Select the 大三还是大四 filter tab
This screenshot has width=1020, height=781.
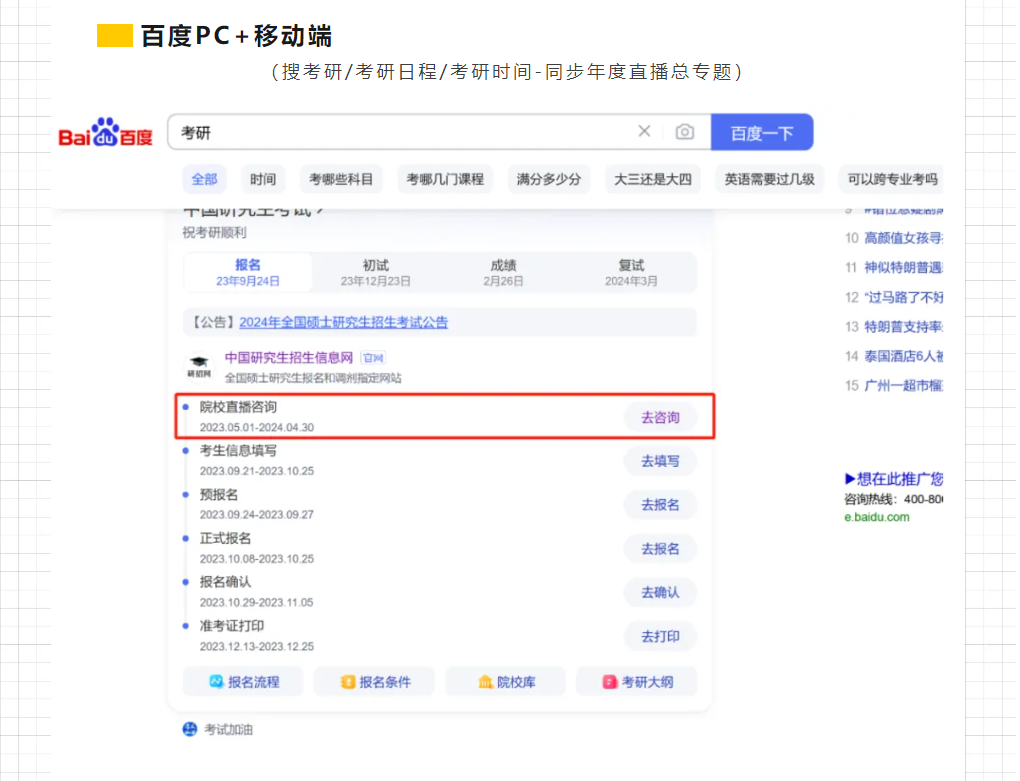652,179
